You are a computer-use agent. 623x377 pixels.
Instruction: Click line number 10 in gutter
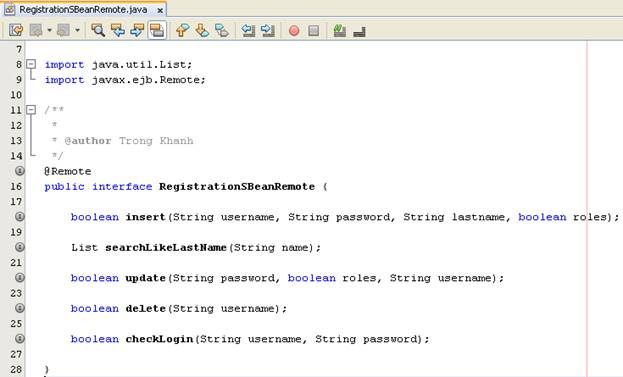point(16,95)
